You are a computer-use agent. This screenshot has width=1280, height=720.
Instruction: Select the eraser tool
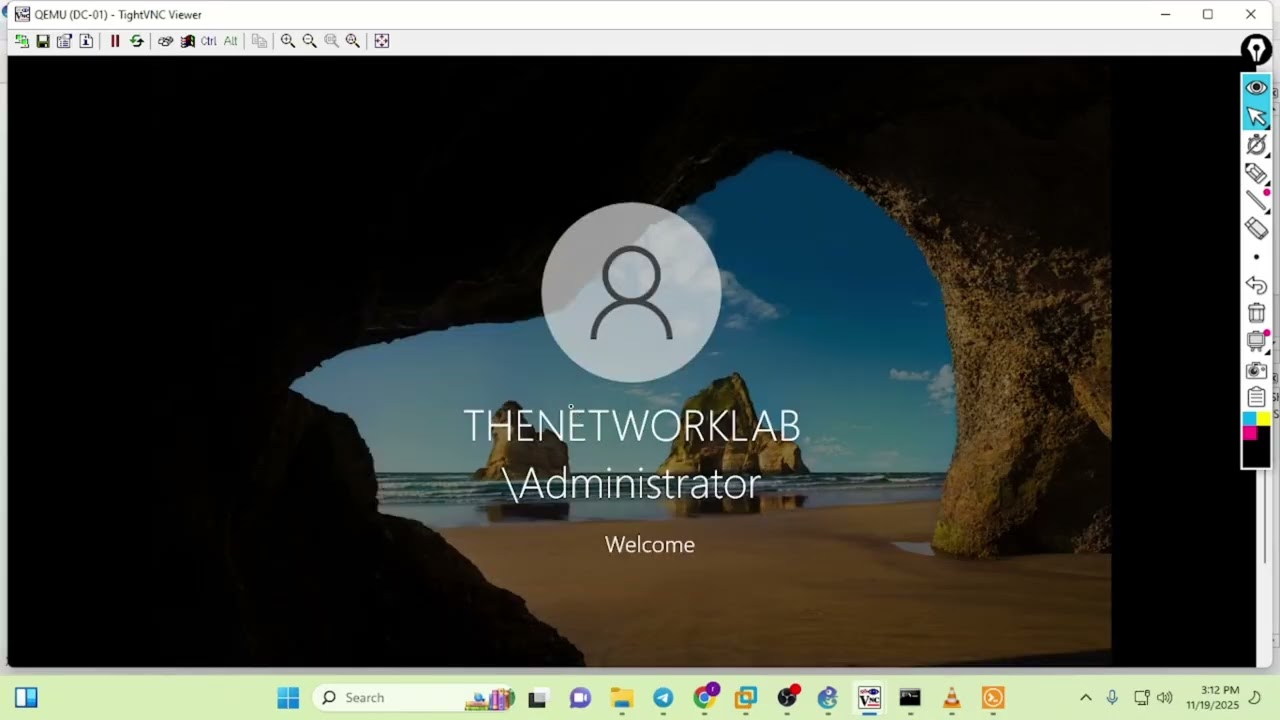click(x=1256, y=228)
